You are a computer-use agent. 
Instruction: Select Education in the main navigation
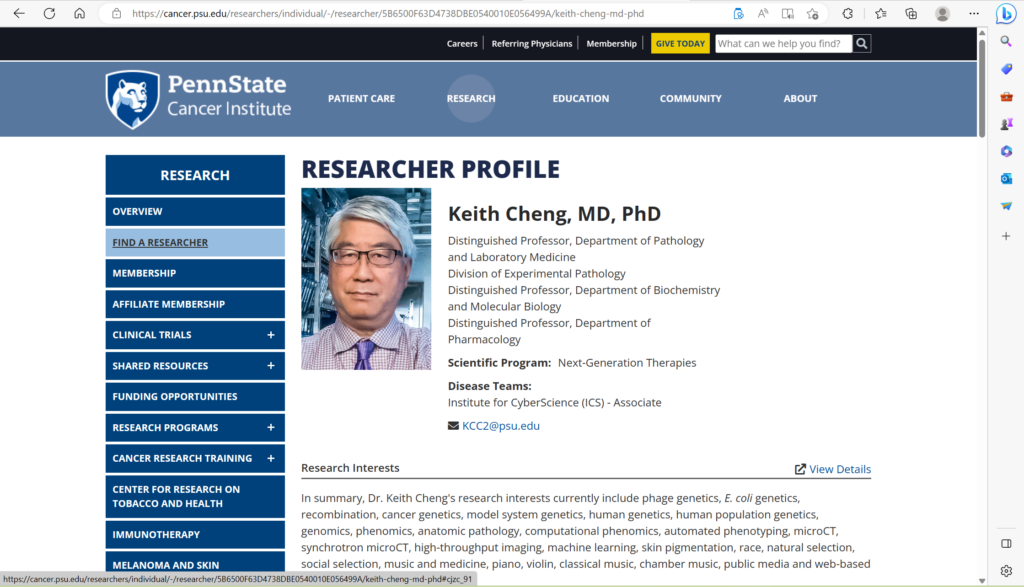pos(580,99)
